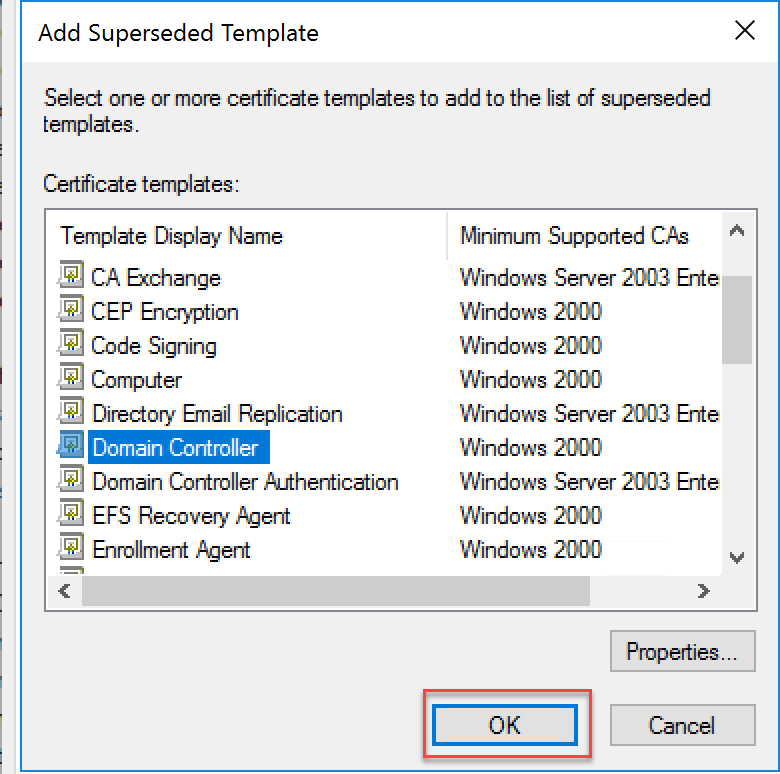Click the Code Signing template icon
Viewport: 780px width, 774px height.
[71, 345]
